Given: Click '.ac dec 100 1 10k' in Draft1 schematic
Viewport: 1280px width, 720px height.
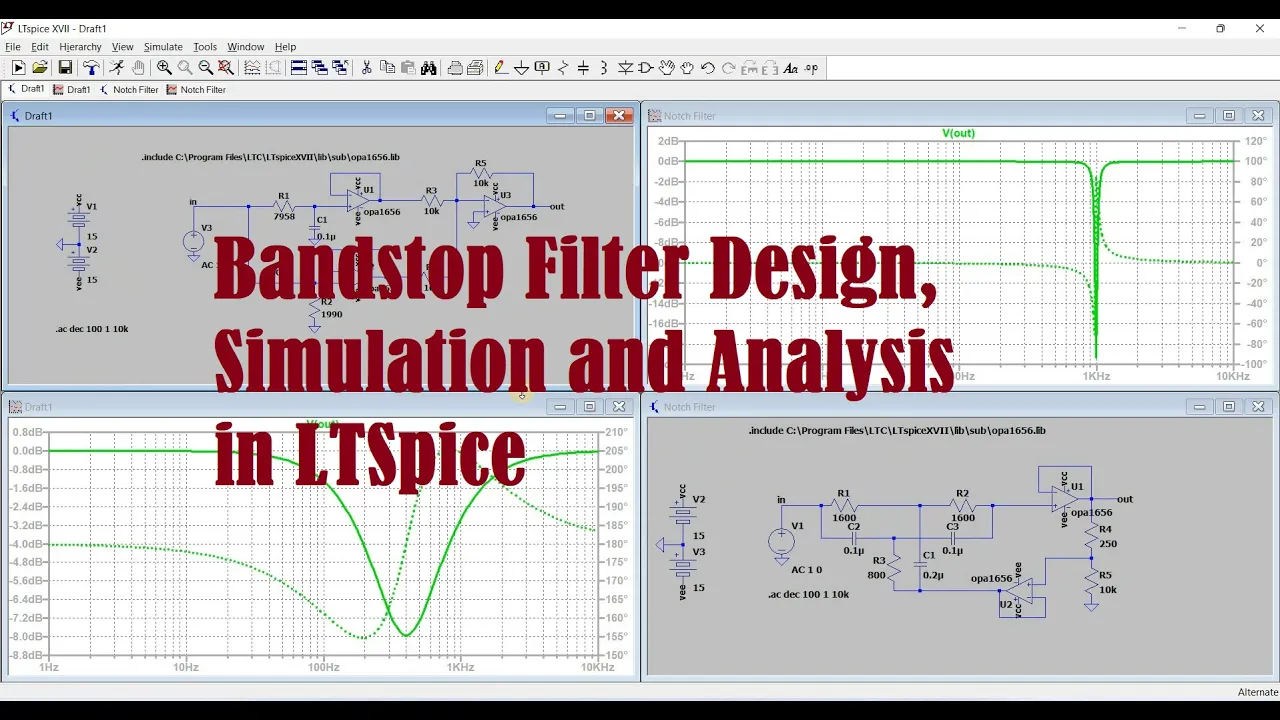Looking at the screenshot, I should [92, 329].
